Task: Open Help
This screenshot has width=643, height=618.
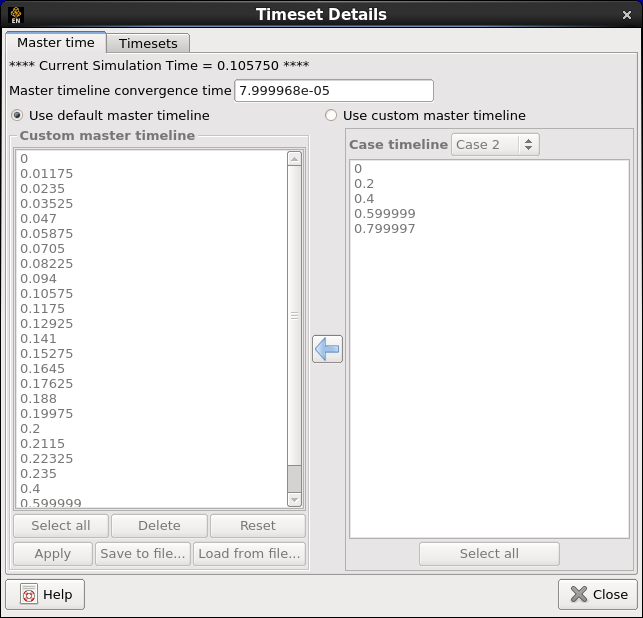Action: pos(45,594)
